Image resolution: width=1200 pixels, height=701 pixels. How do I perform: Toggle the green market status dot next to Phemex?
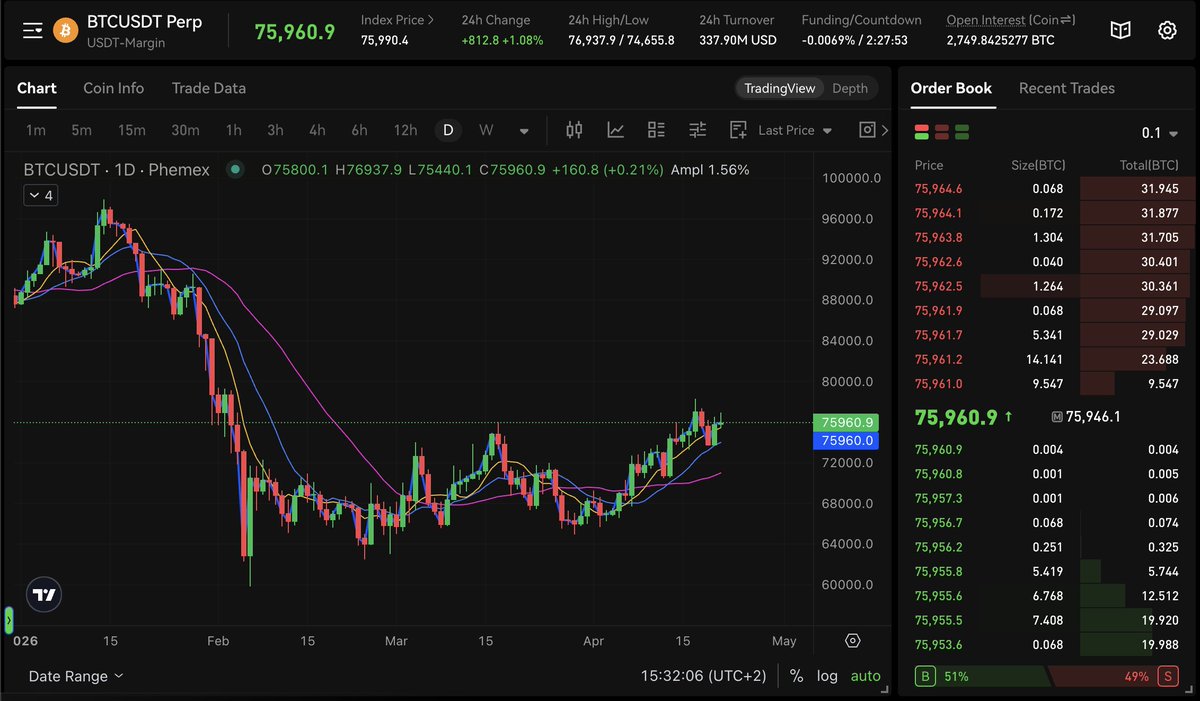point(235,170)
